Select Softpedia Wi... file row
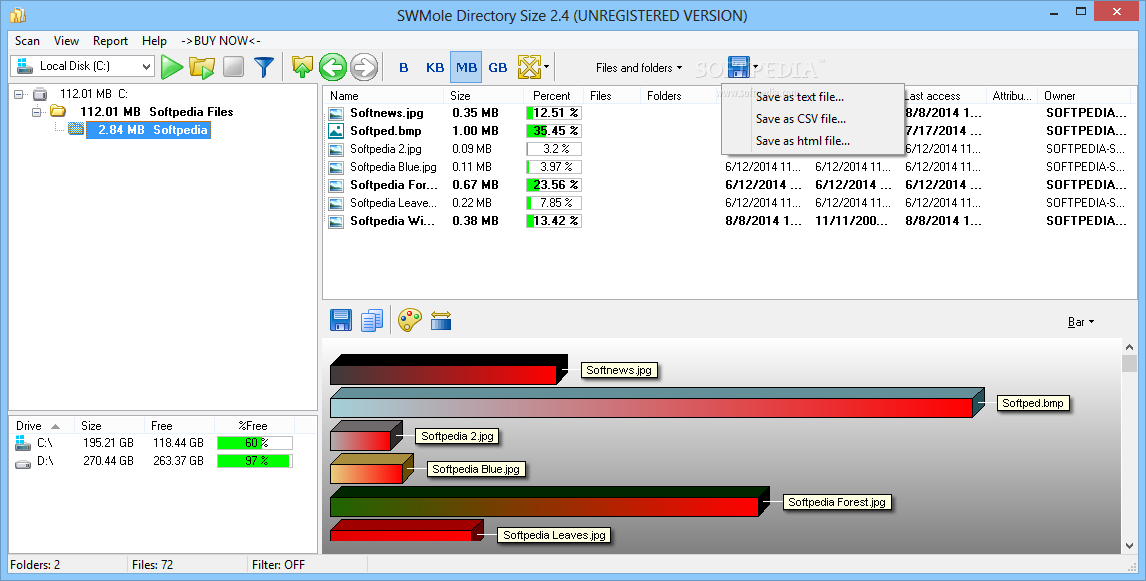This screenshot has height=581, width=1146. 728,221
